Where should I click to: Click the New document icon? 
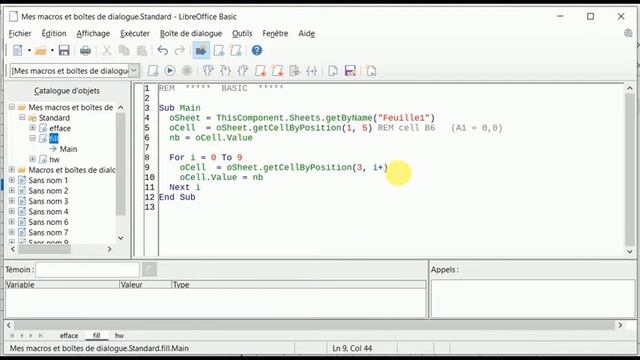click(x=18, y=51)
